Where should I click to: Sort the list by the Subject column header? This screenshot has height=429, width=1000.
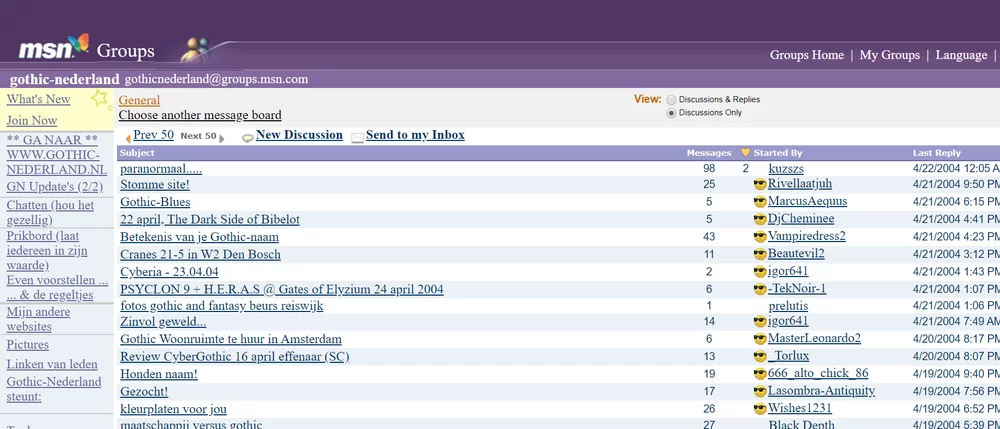[x=138, y=153]
